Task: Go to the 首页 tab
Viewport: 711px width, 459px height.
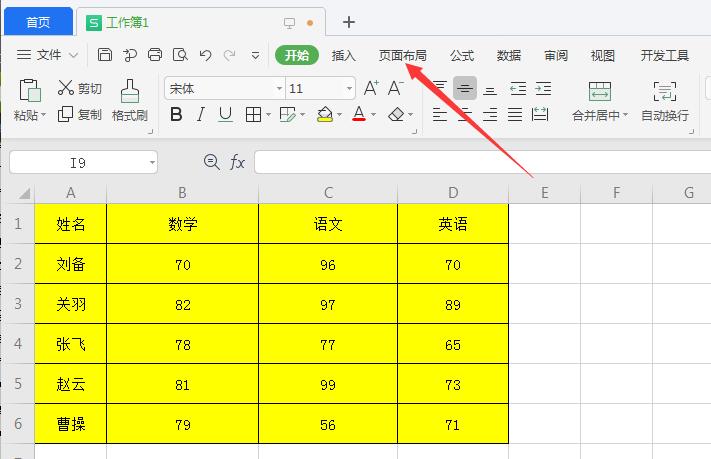Action: pos(38,22)
